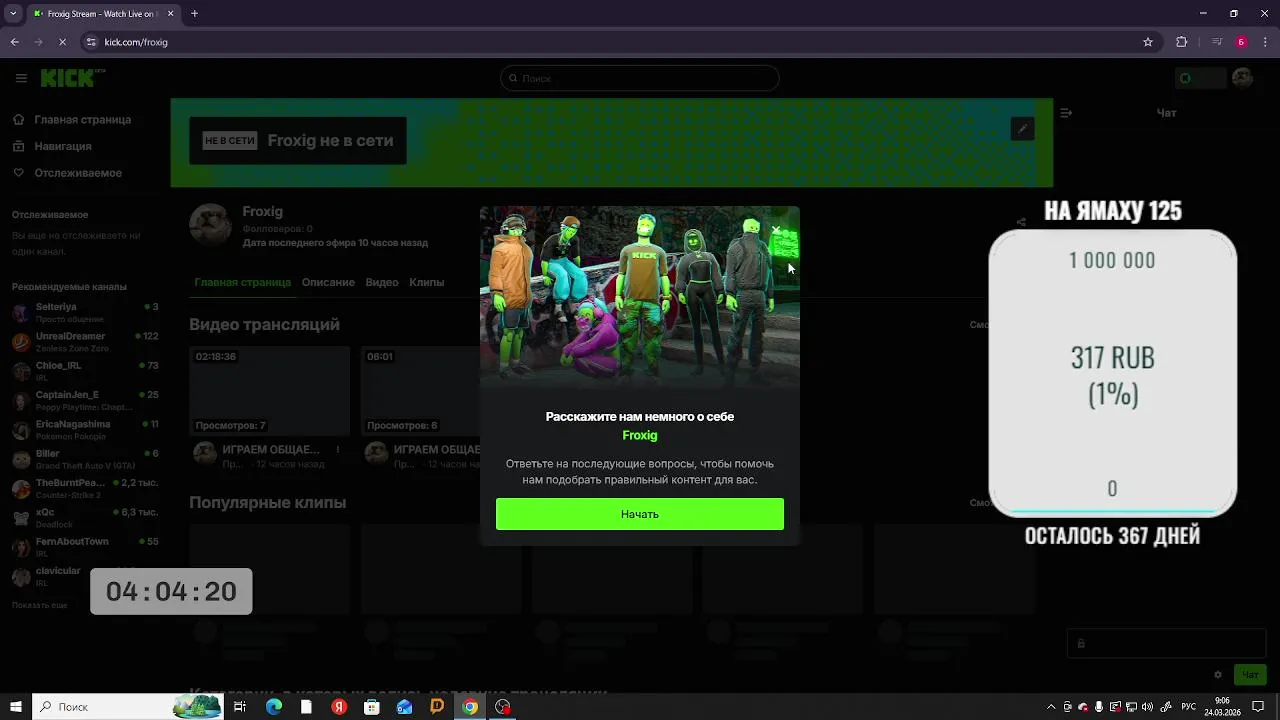Close the Froxig Stream browser tab
The height and width of the screenshot is (720, 1280).
coord(171,14)
